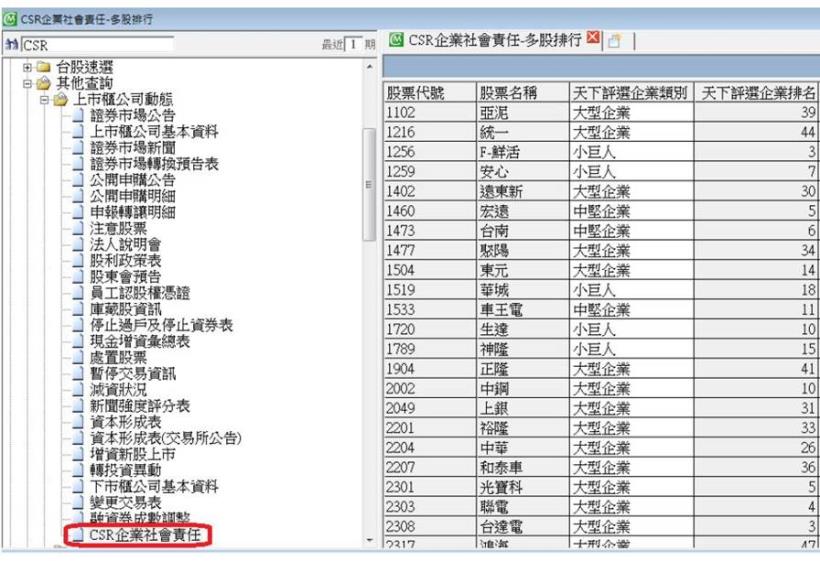The height and width of the screenshot is (561, 820).
Task: Sort by 天下評選企業類別 column header
Action: [x=632, y=93]
